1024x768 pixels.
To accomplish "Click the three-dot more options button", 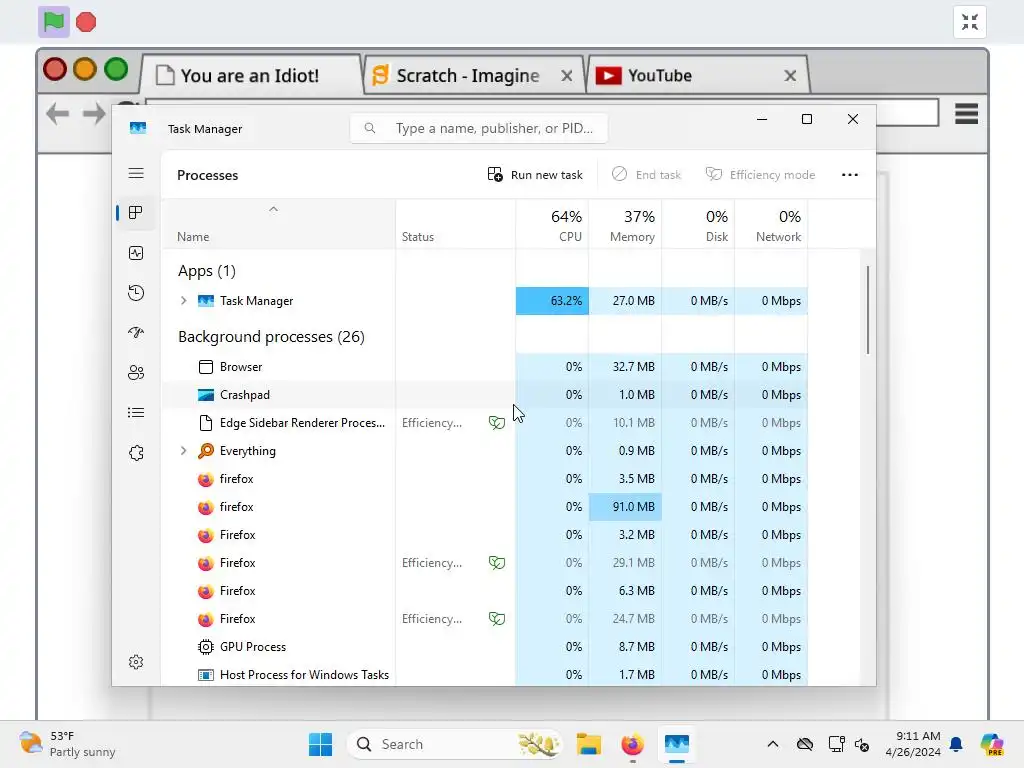I will [x=850, y=175].
